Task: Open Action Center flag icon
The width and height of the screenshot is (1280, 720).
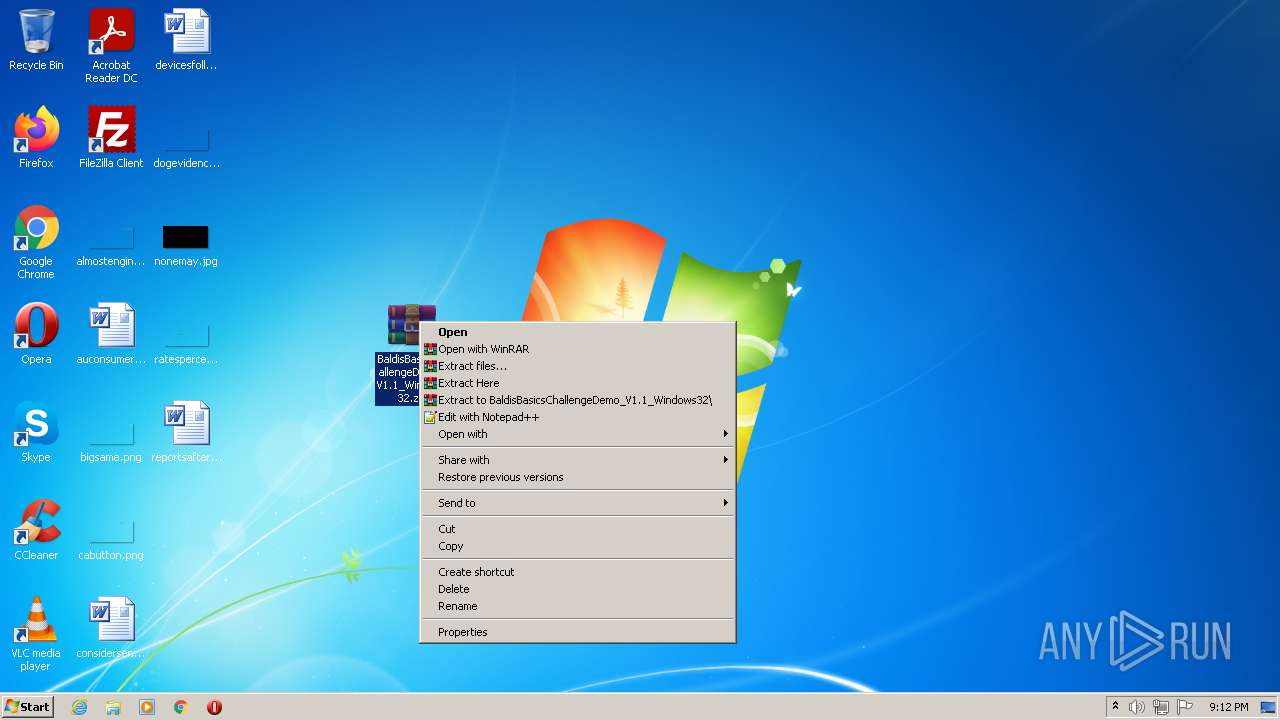Action: (1185, 707)
